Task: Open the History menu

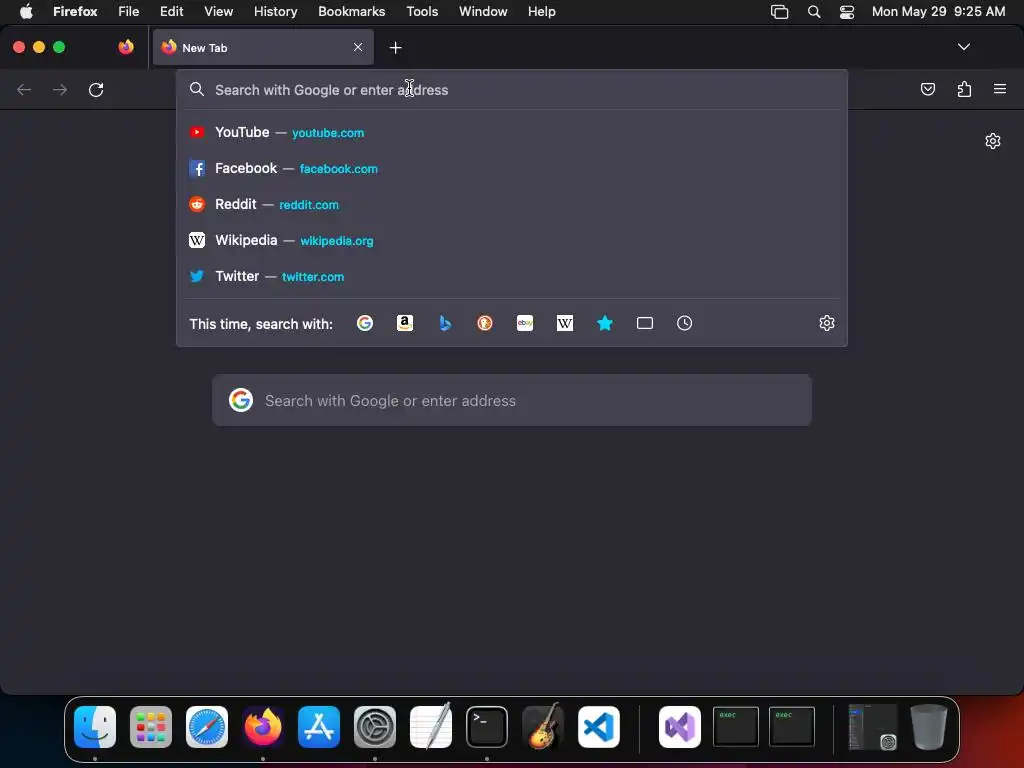Action: click(x=275, y=11)
